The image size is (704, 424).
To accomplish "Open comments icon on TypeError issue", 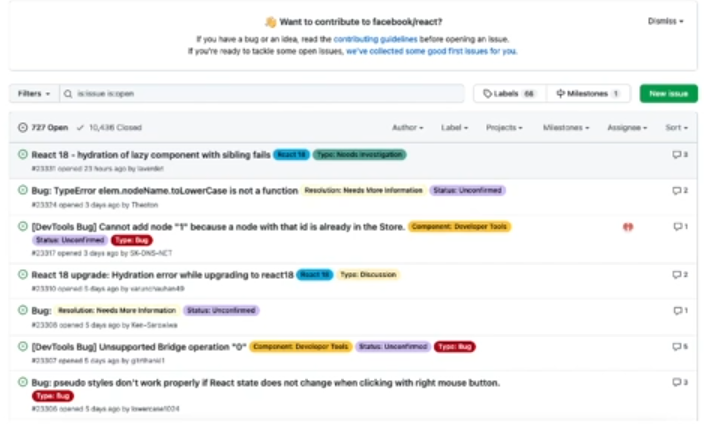I will click(680, 190).
